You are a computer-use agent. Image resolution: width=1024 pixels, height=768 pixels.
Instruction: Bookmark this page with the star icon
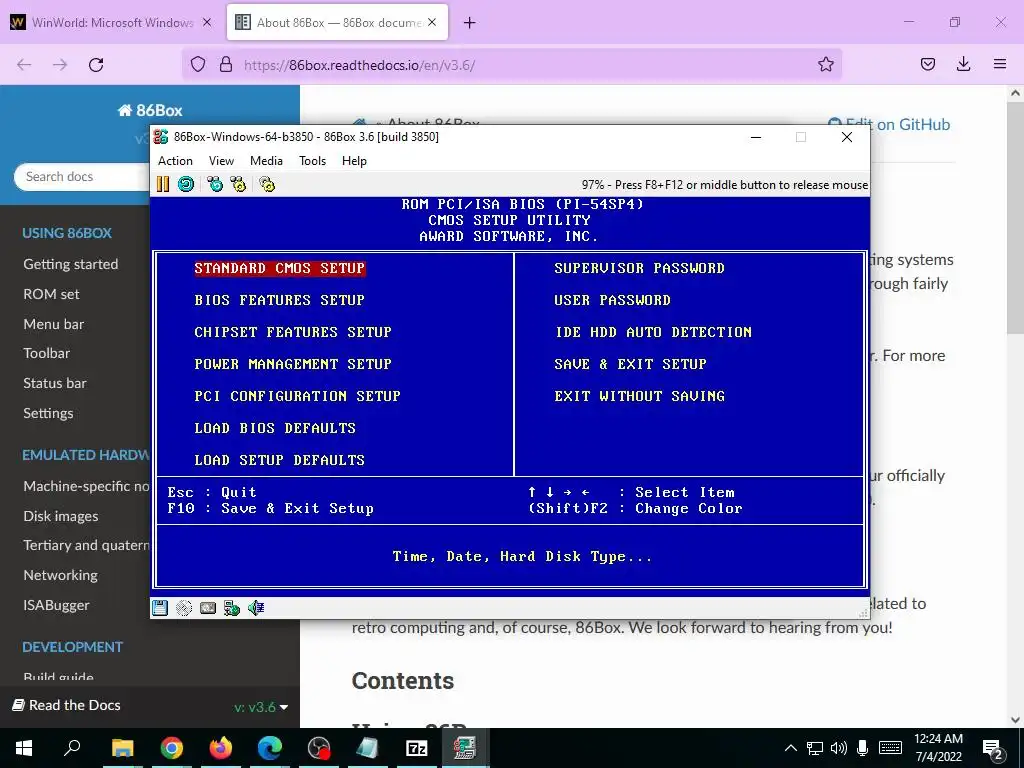pos(825,64)
